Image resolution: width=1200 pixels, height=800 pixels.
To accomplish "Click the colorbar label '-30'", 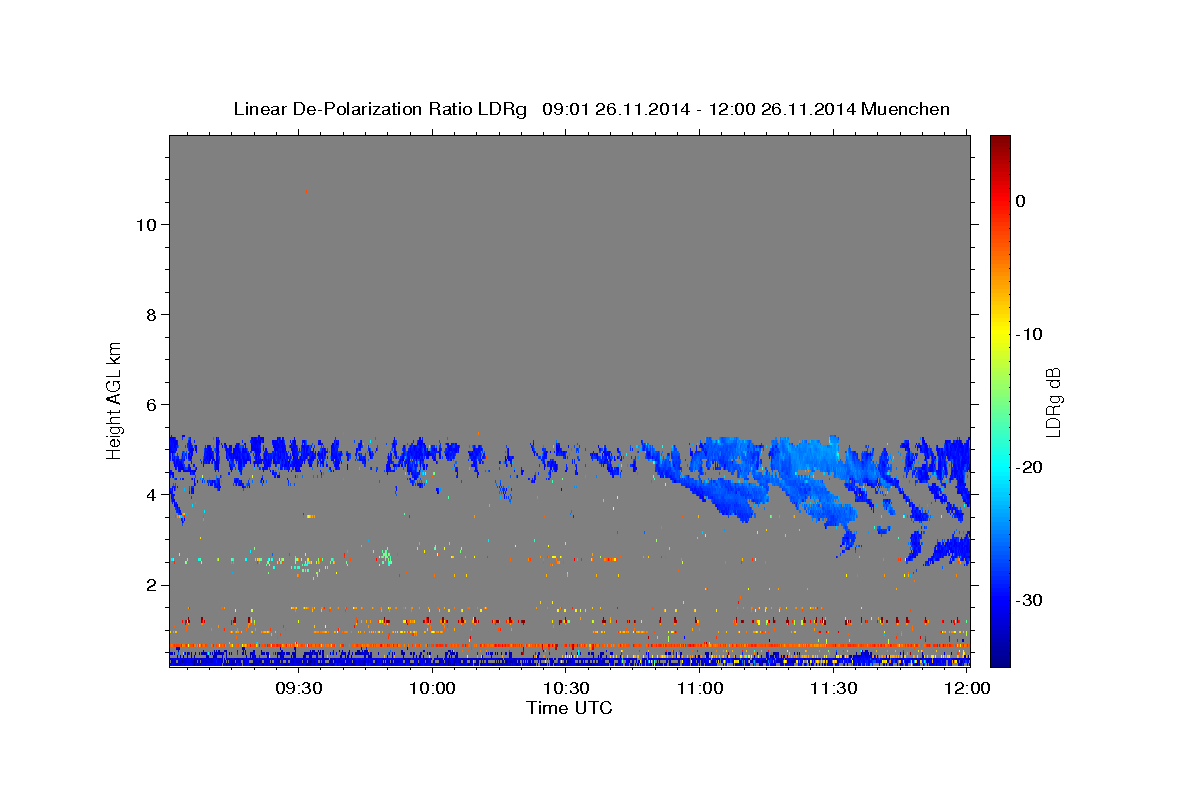I will [x=1029, y=600].
